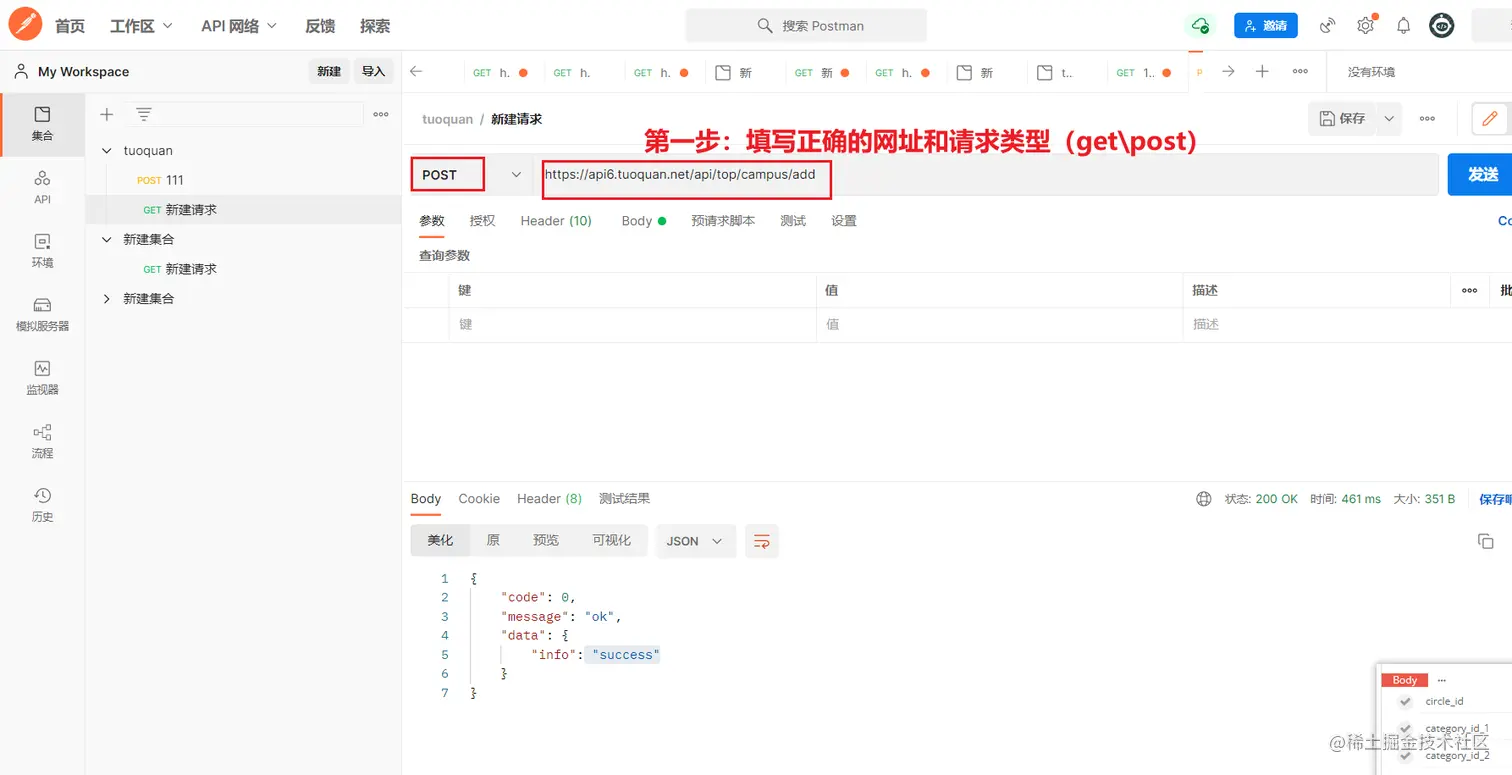1512x775 pixels.
Task: Click the user avatar icon
Action: [x=1441, y=26]
